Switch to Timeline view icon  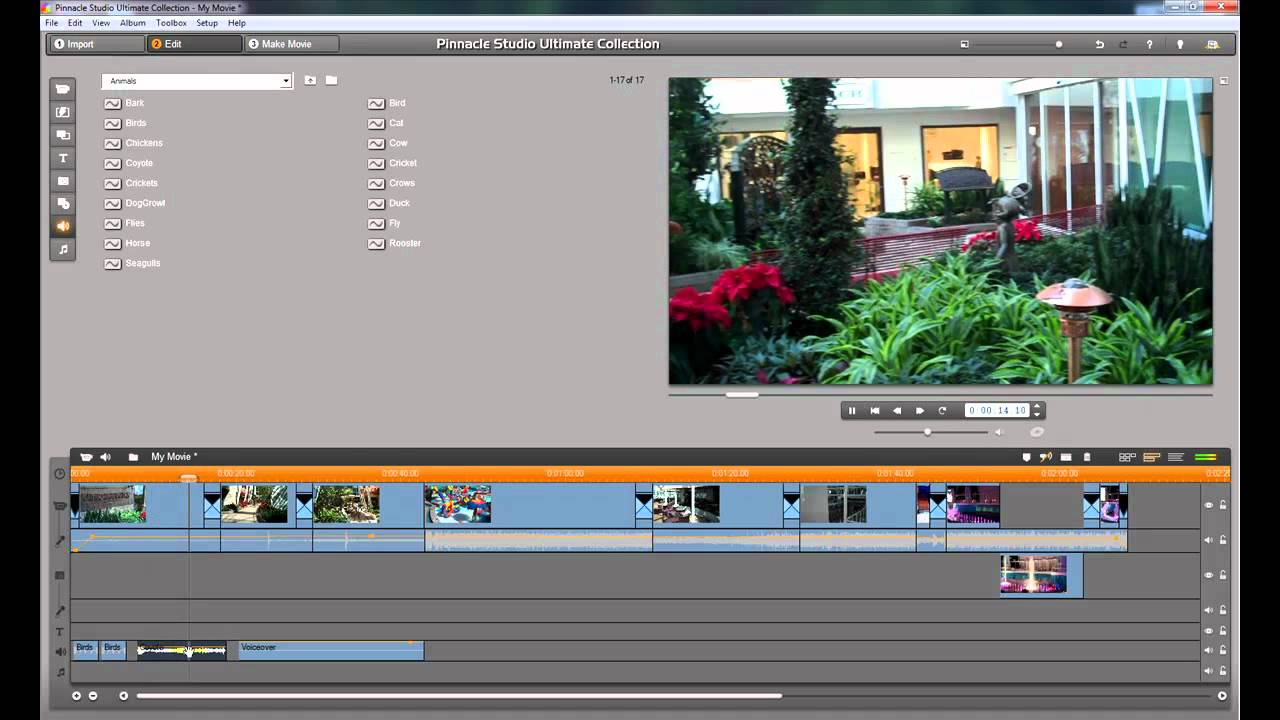(x=1151, y=457)
